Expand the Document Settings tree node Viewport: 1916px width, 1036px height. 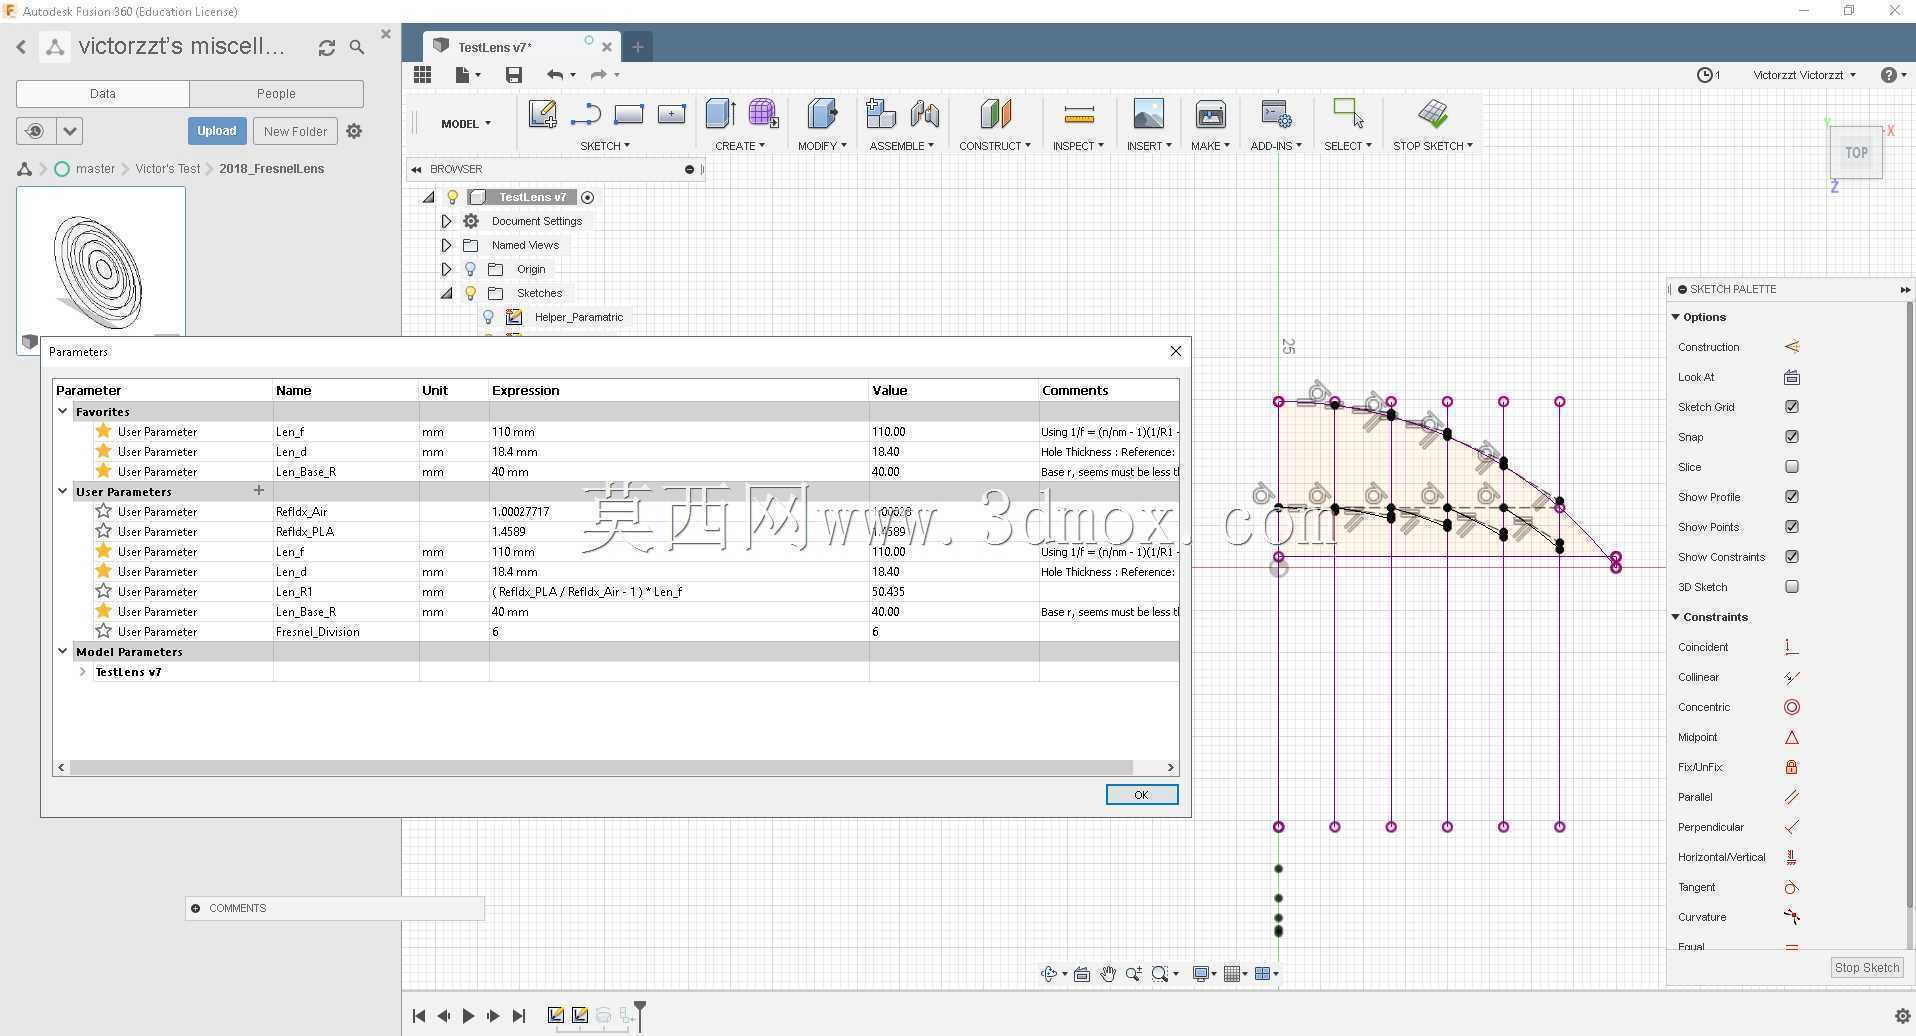447,221
